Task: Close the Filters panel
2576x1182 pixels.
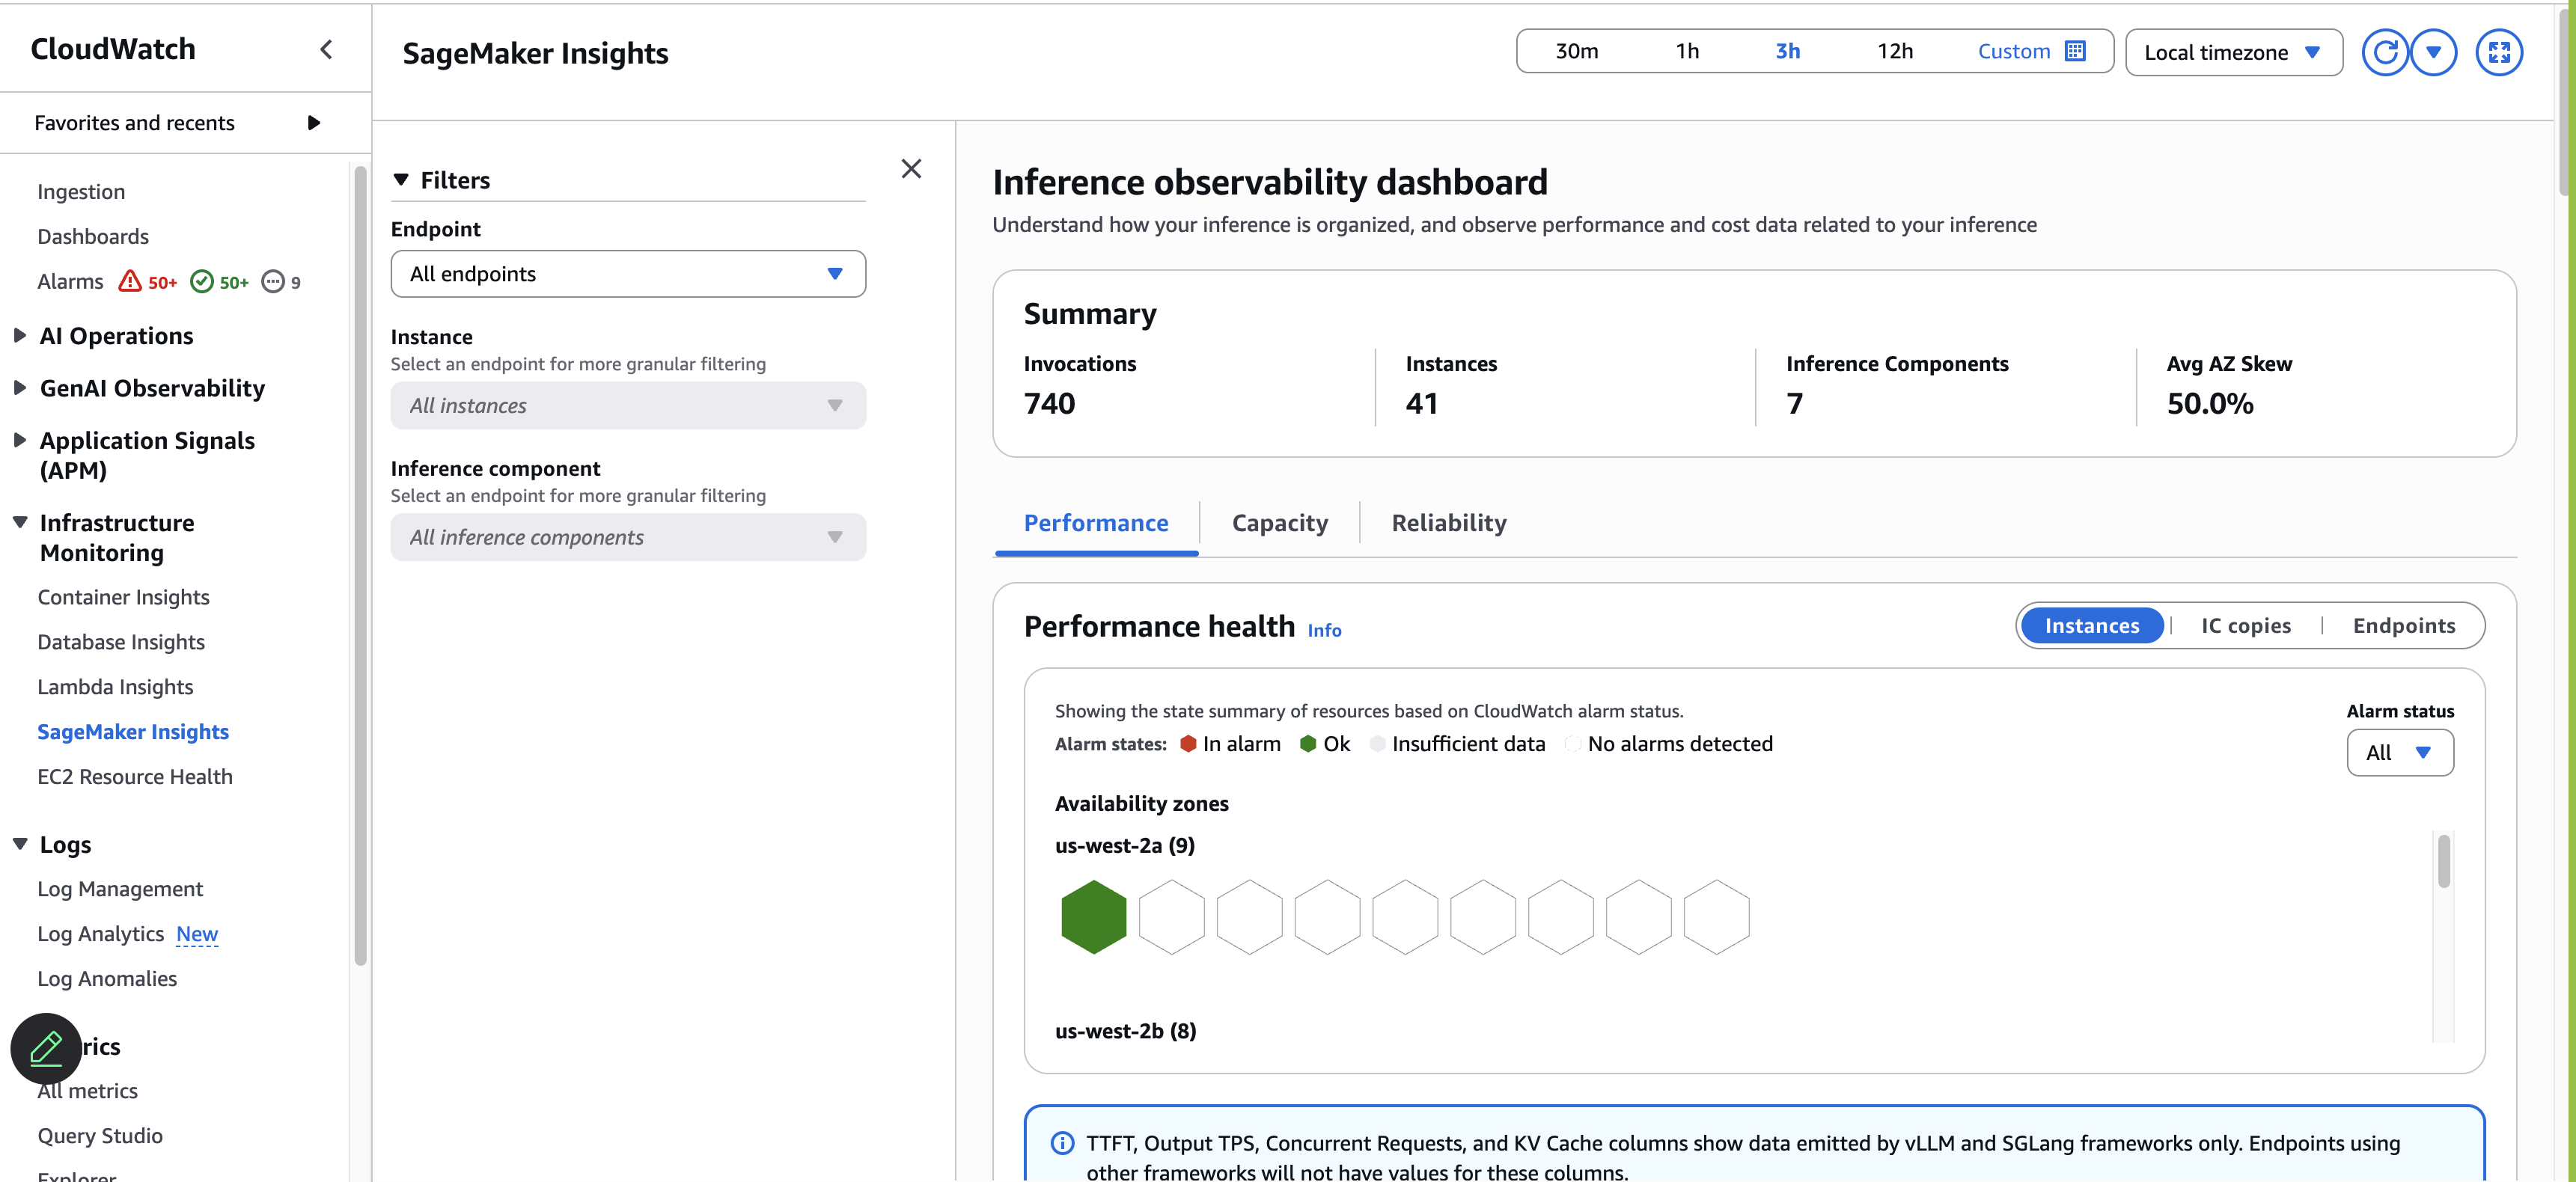Action: pos(911,168)
